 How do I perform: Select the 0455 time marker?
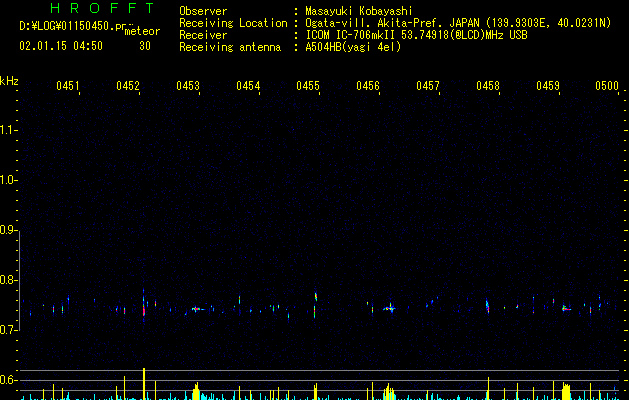pyautogui.click(x=308, y=86)
